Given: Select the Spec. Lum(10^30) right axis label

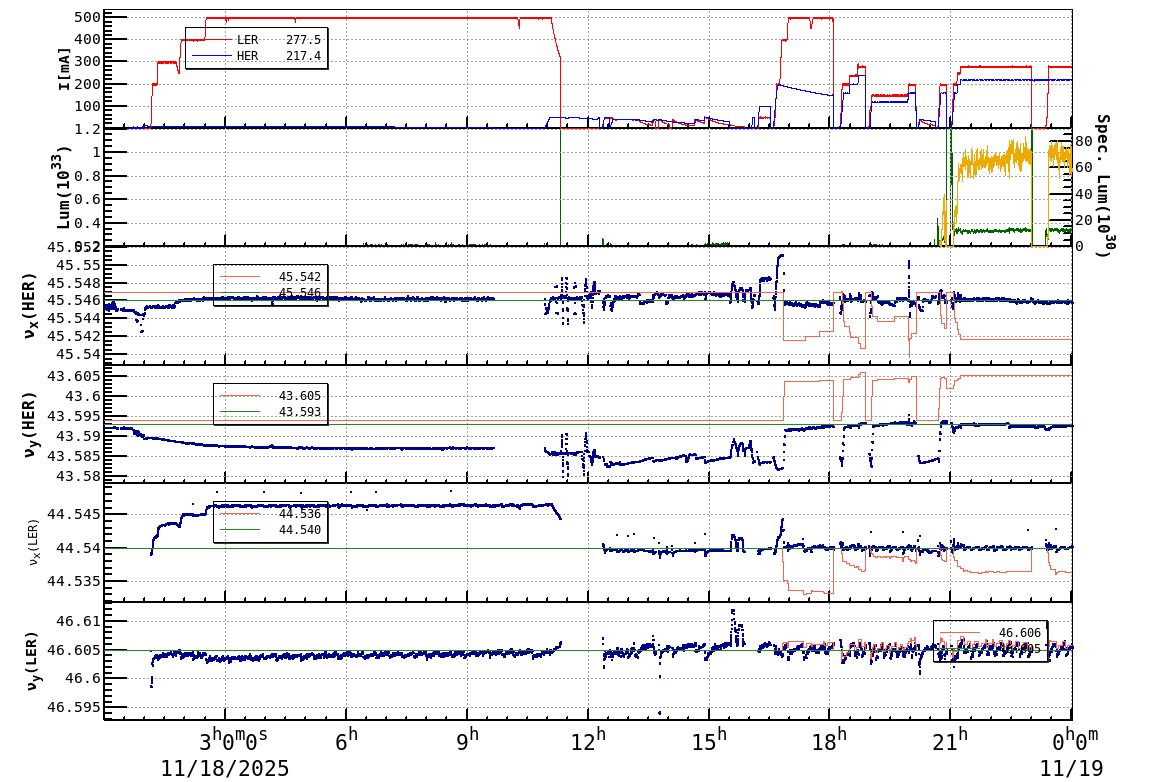Looking at the screenshot, I should (1103, 185).
